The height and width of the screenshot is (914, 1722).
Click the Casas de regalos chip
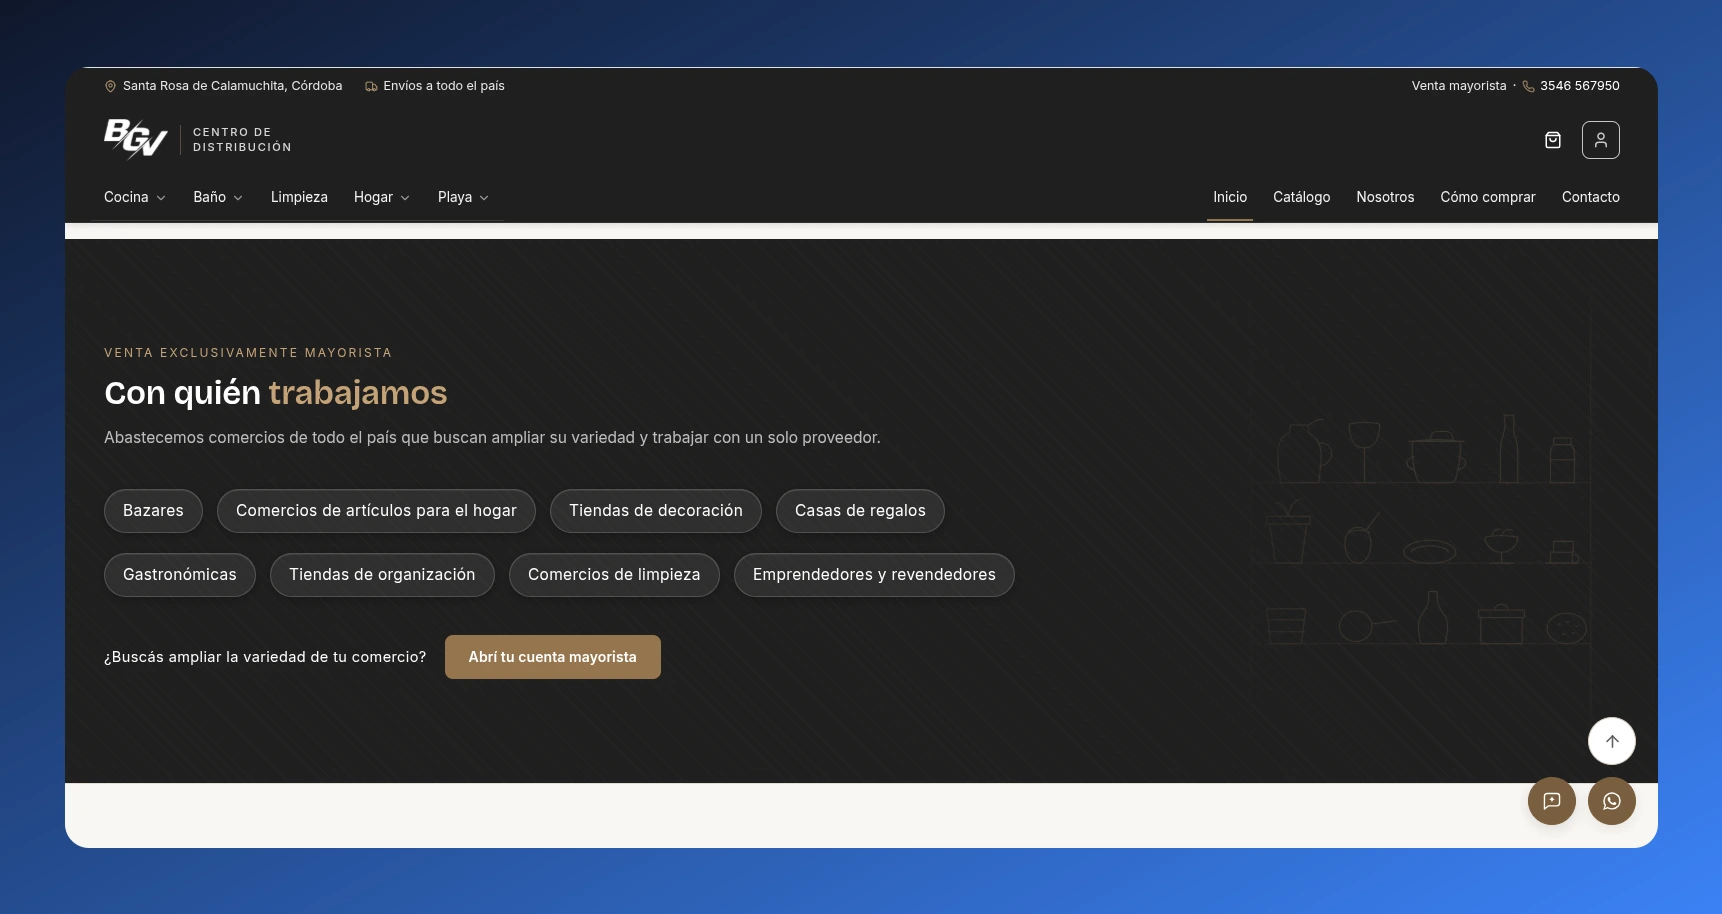[x=860, y=511]
